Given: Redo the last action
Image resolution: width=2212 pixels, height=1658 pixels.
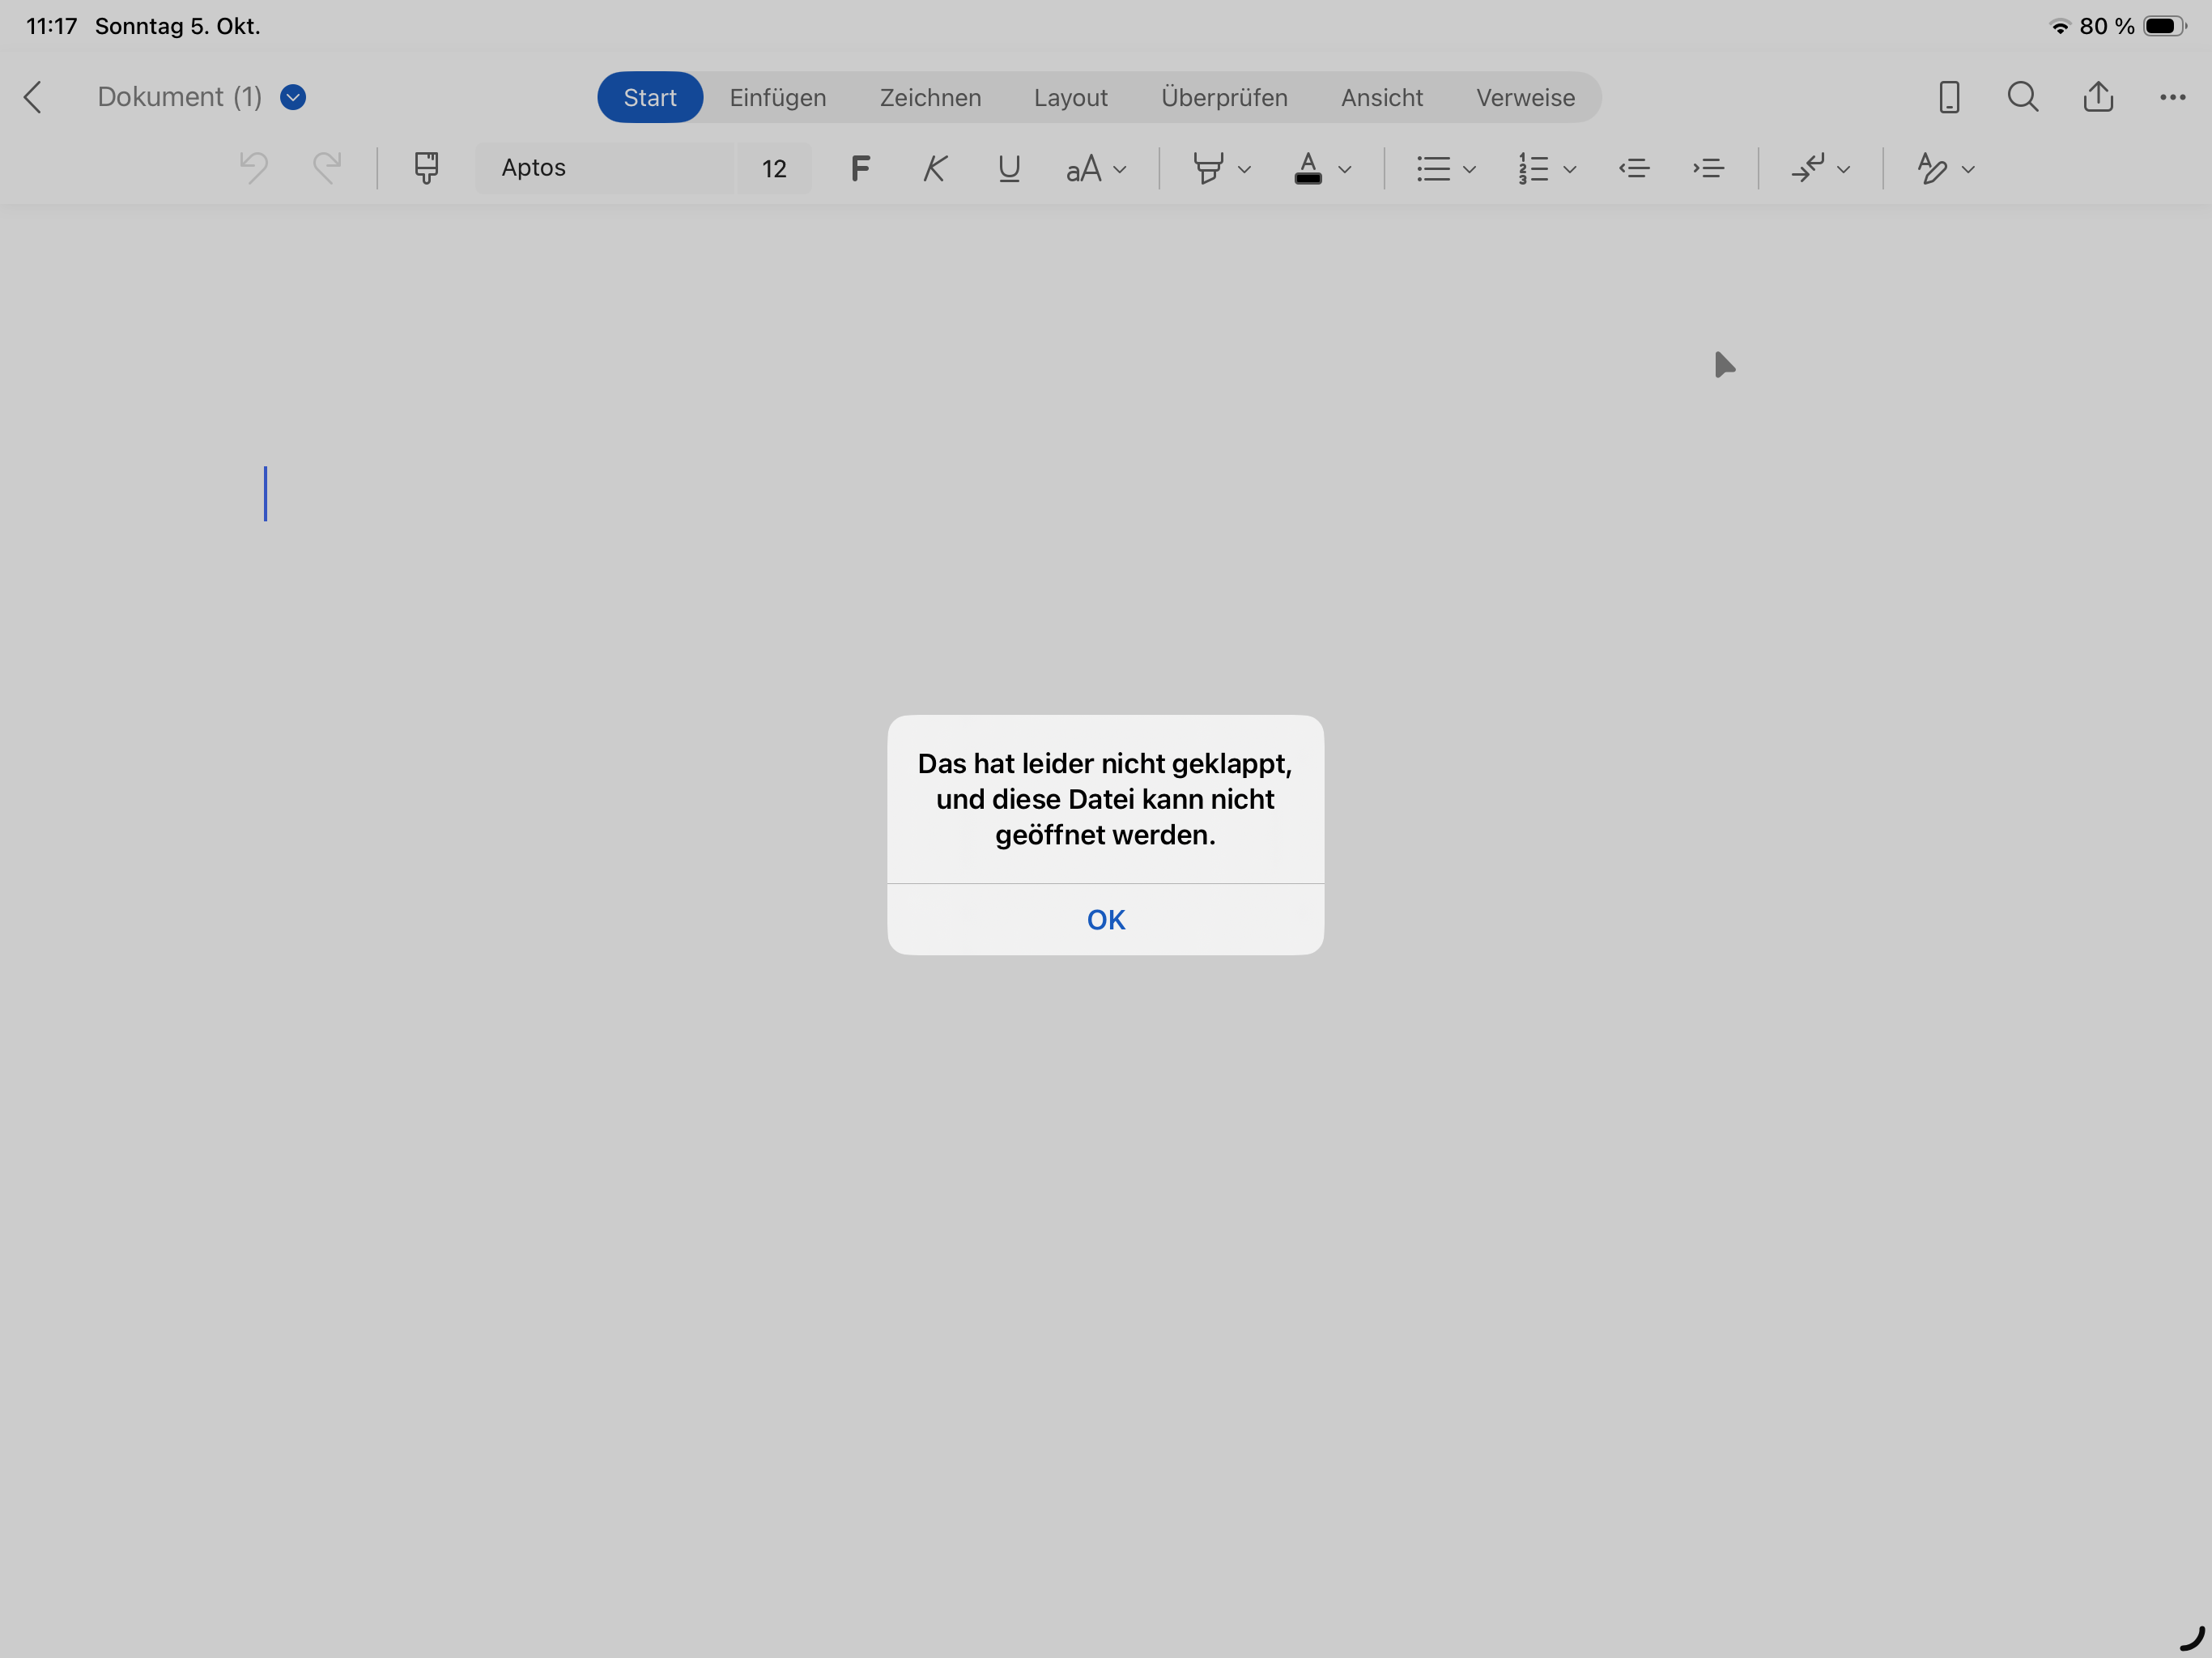Looking at the screenshot, I should [327, 167].
